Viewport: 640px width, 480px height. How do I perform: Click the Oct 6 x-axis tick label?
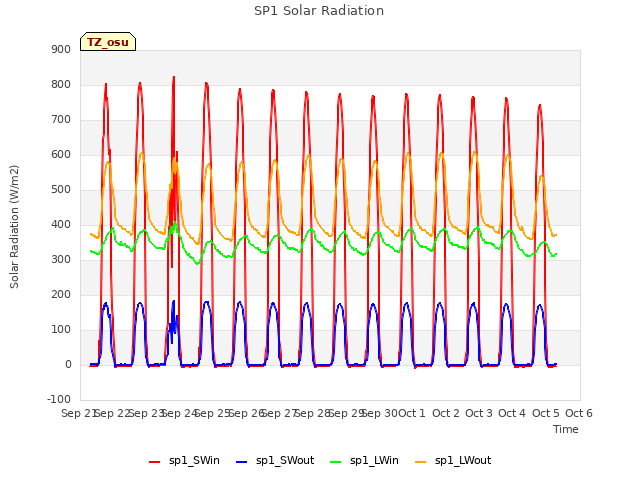pos(579,413)
